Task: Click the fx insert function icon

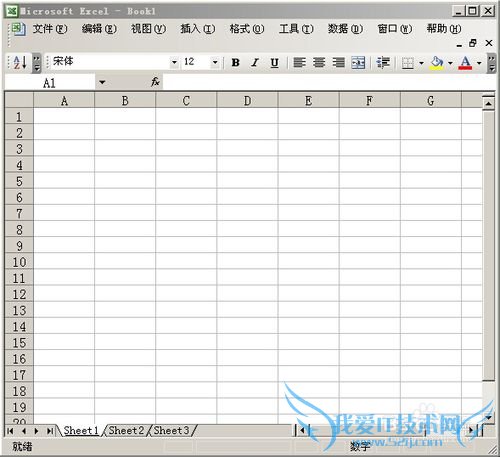Action: tap(155, 82)
